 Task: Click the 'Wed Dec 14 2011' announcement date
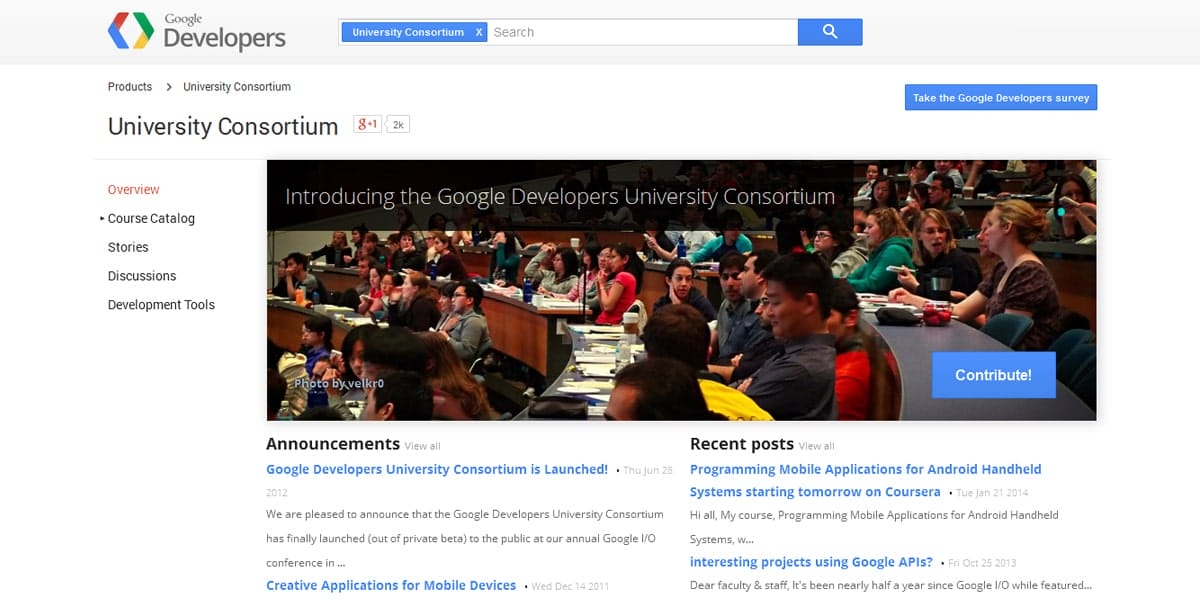[x=570, y=586]
